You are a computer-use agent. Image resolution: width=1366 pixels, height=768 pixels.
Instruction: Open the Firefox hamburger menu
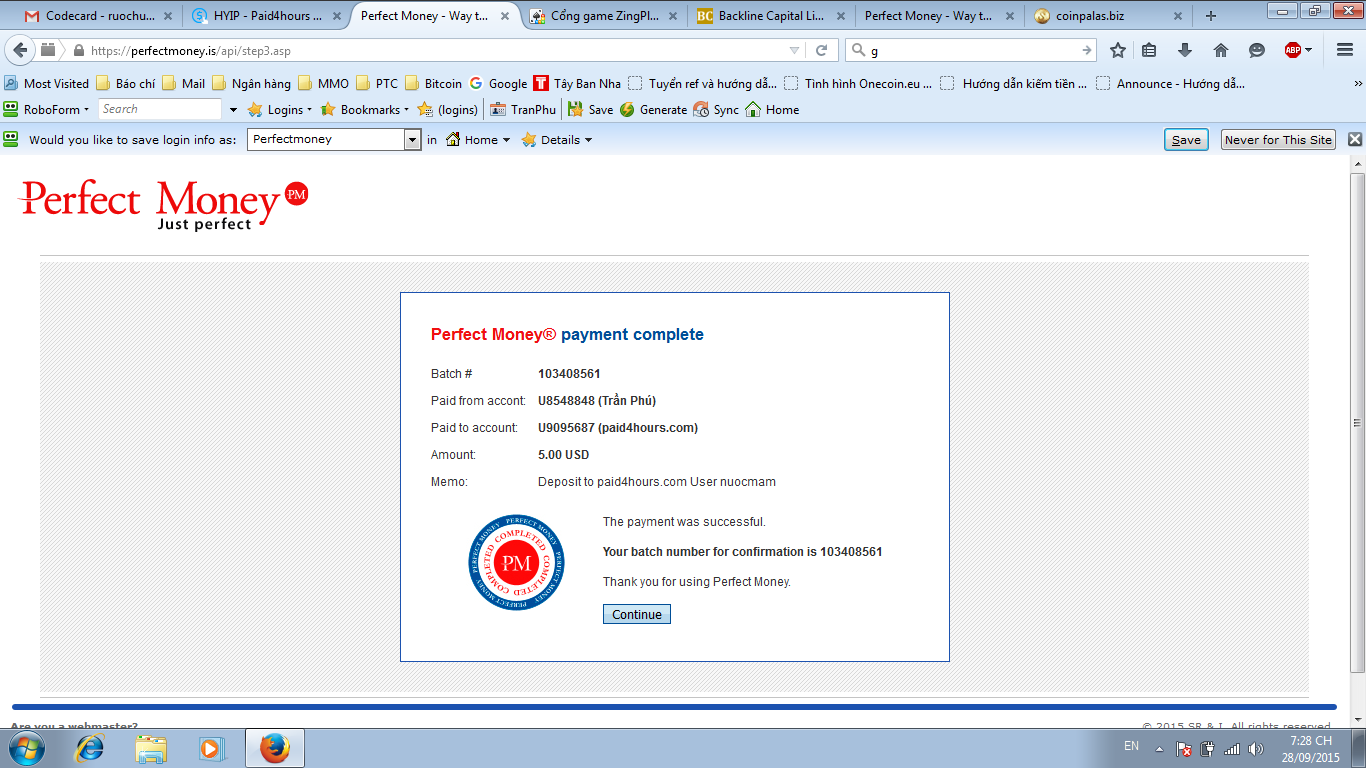1345,50
